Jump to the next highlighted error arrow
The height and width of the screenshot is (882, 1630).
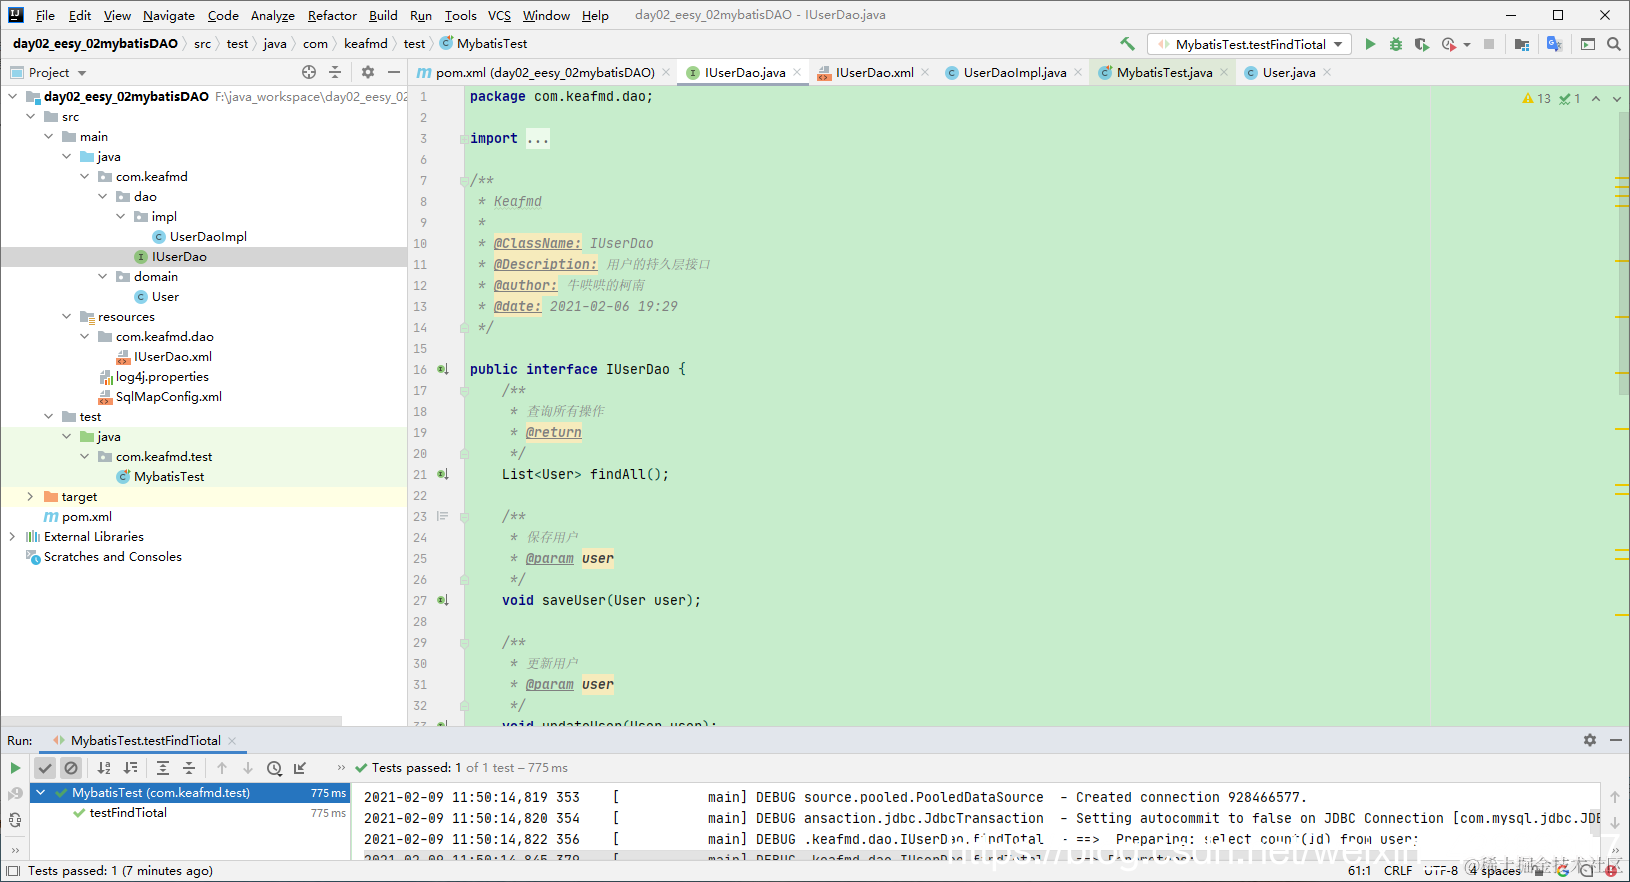(1617, 99)
